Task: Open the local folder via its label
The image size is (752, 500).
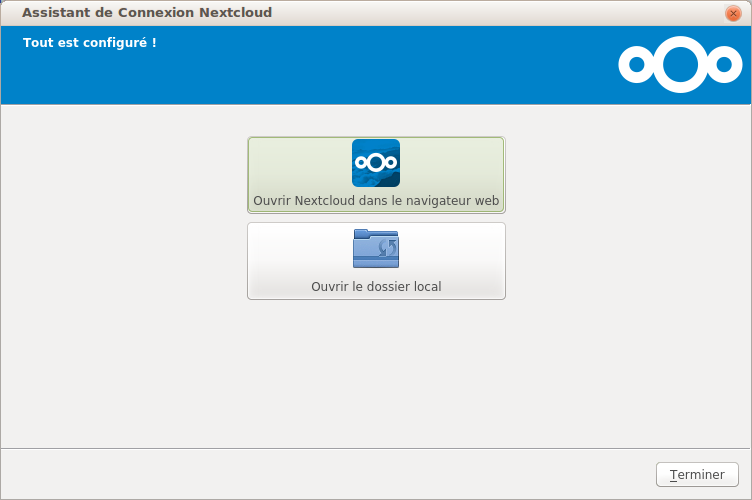Action: (376, 287)
